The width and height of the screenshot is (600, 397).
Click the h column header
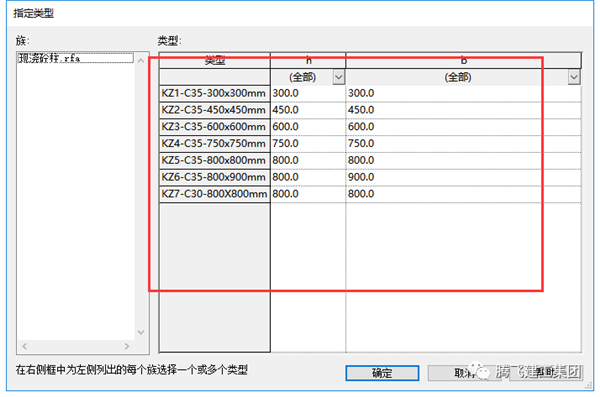[x=308, y=60]
